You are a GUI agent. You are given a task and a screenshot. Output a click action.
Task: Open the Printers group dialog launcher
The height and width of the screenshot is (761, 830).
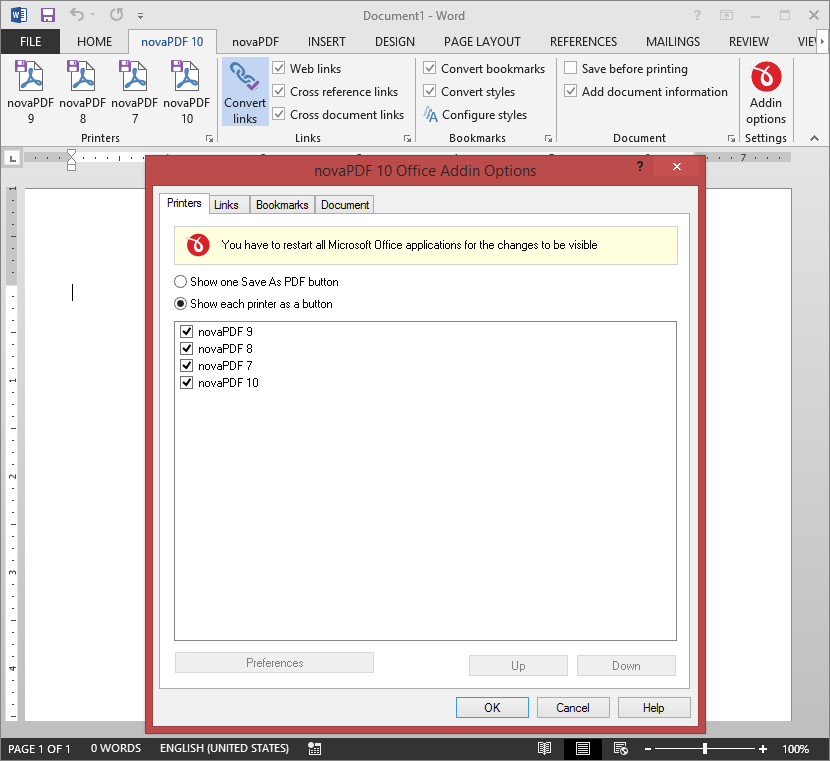tap(210, 139)
